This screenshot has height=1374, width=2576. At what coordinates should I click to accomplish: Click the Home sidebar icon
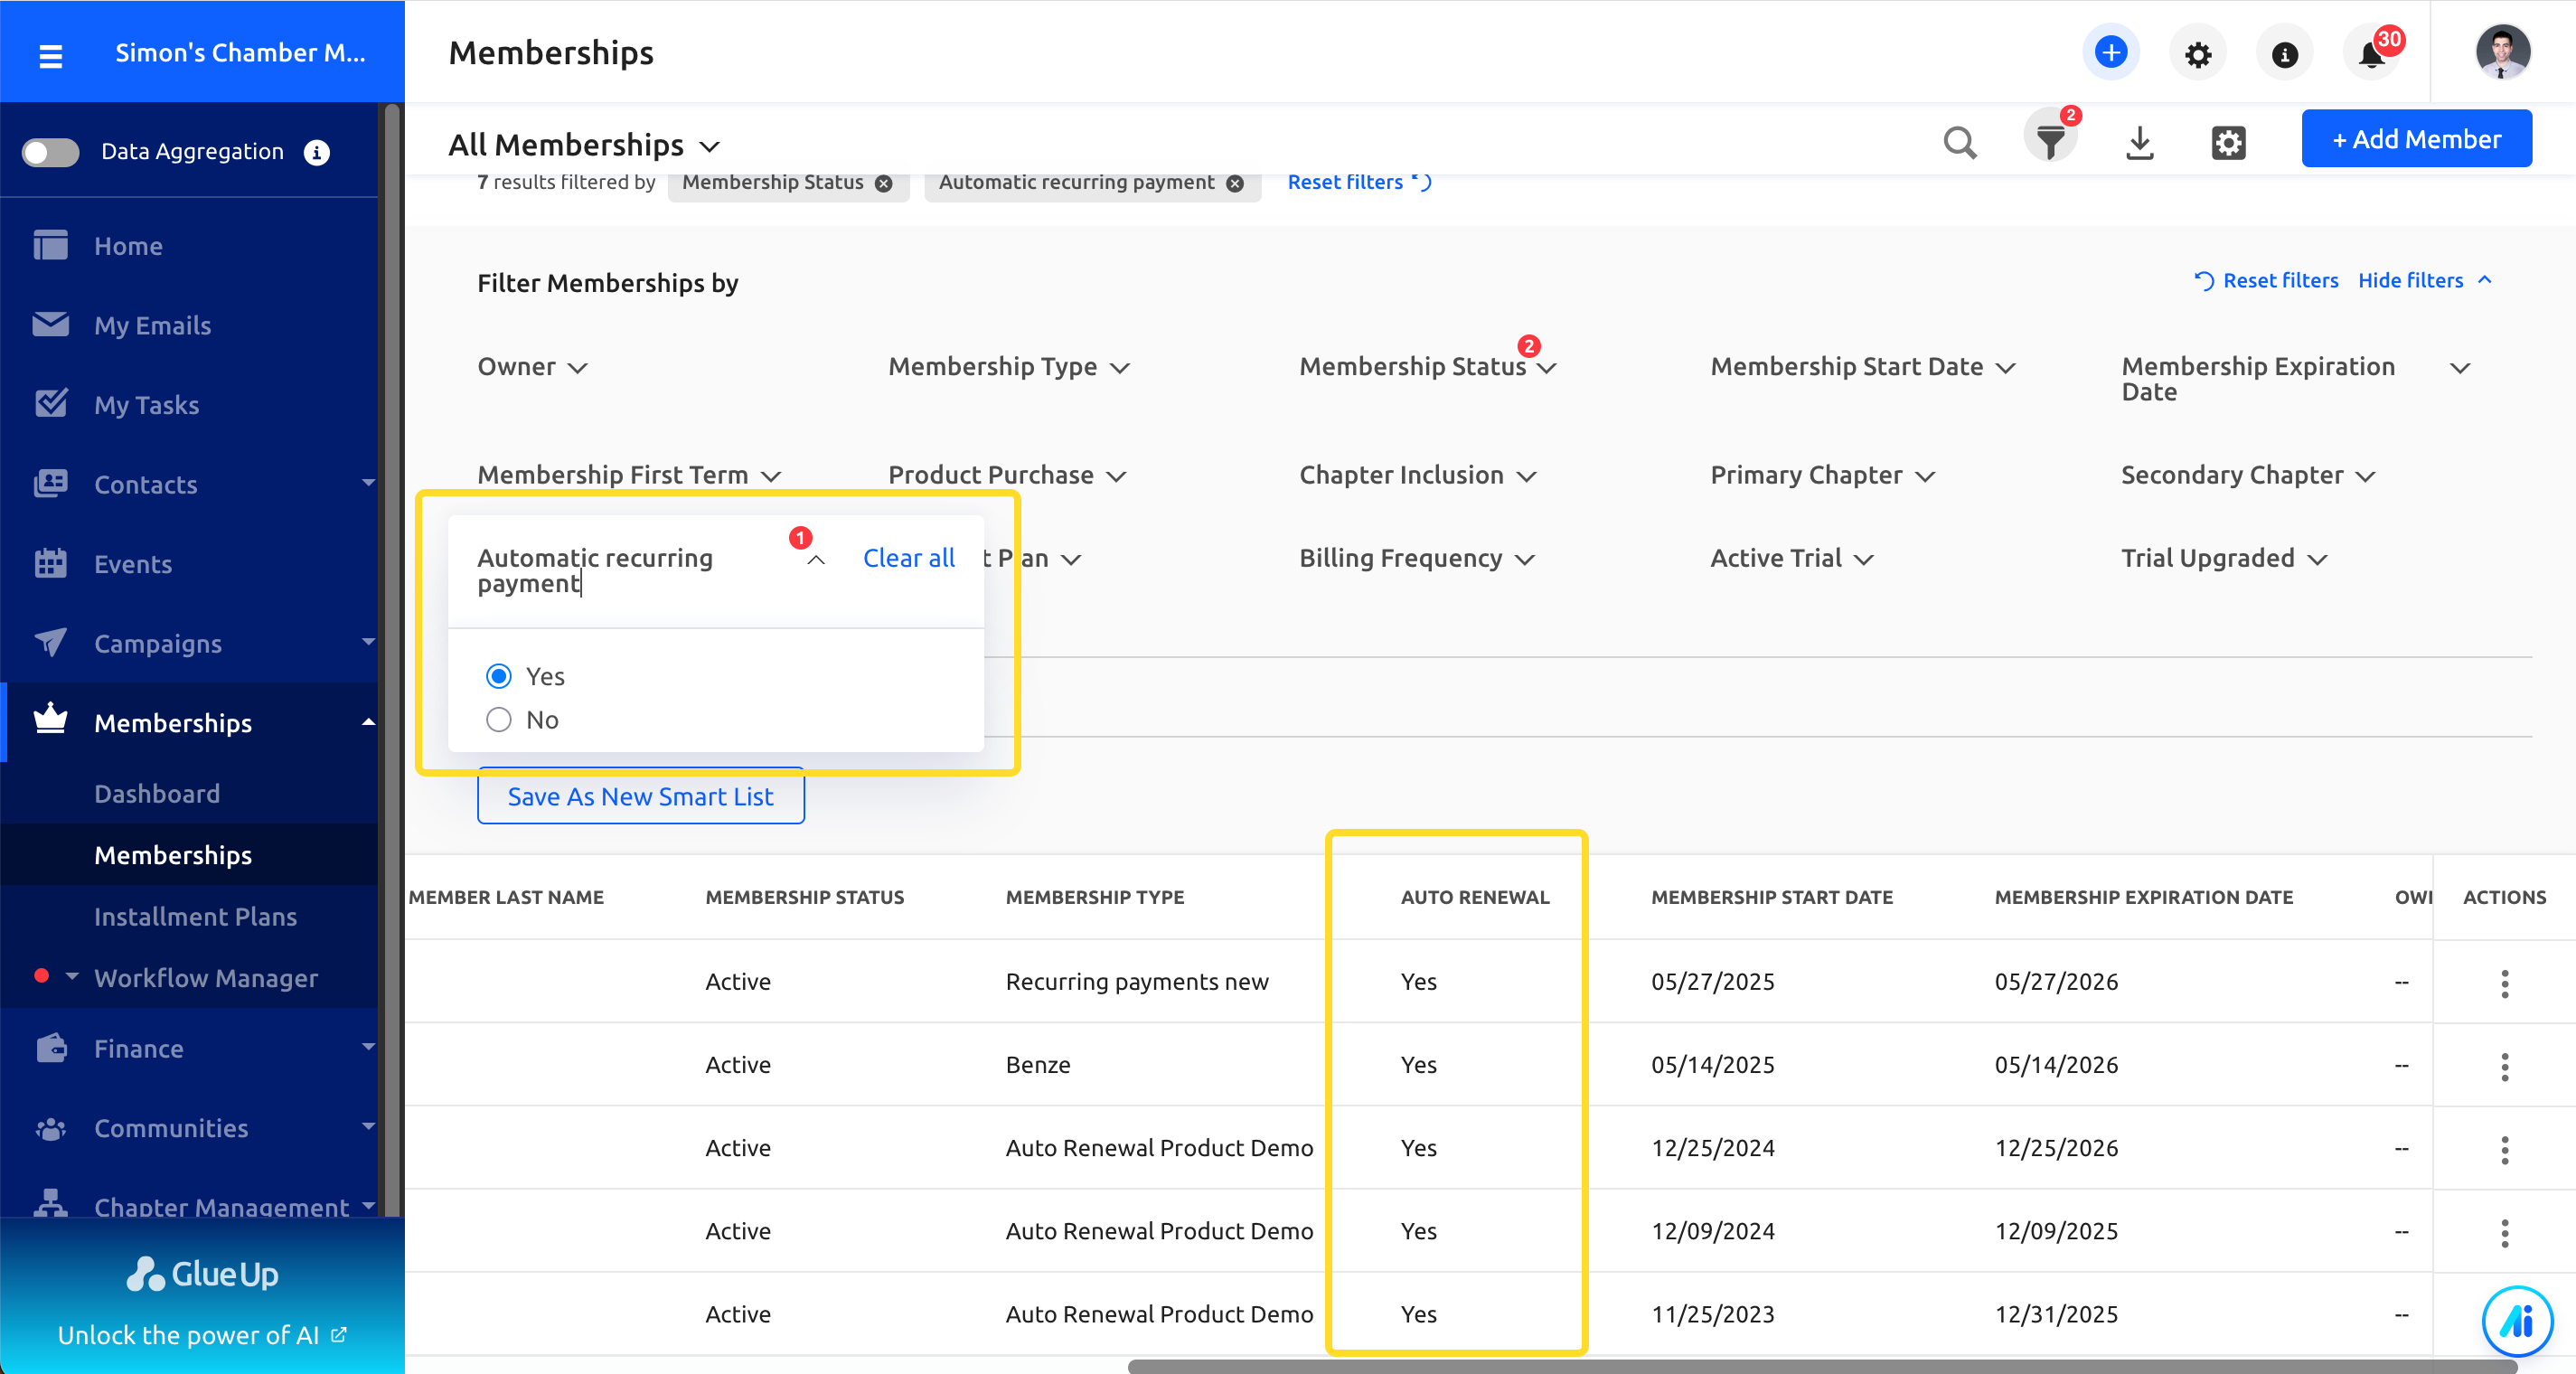coord(50,245)
